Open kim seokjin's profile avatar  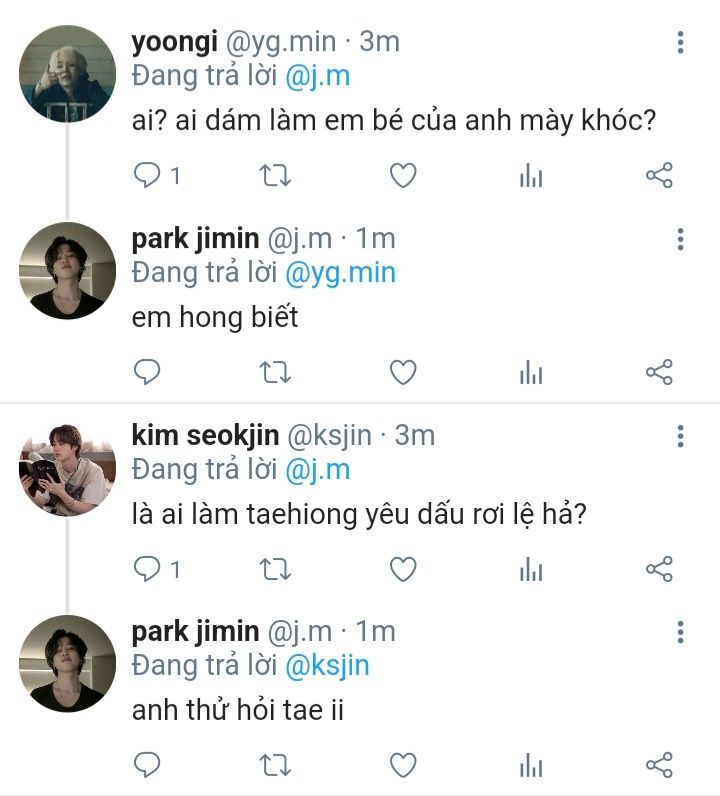click(68, 467)
